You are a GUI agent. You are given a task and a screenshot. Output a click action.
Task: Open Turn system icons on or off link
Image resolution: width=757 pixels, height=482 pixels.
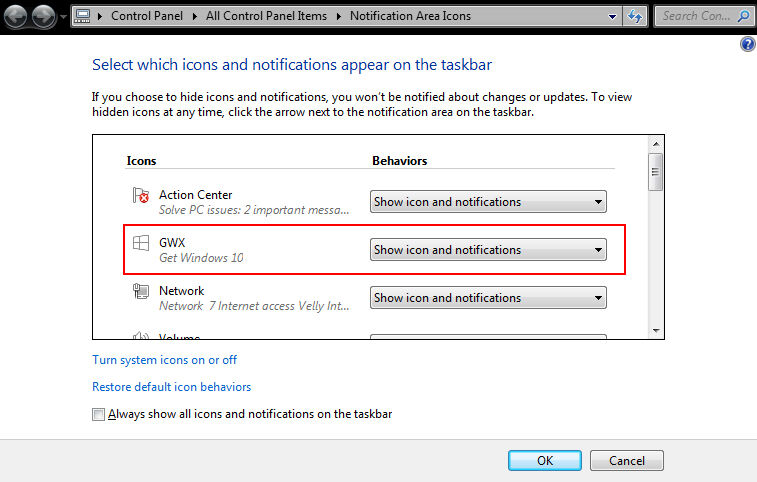click(x=164, y=360)
